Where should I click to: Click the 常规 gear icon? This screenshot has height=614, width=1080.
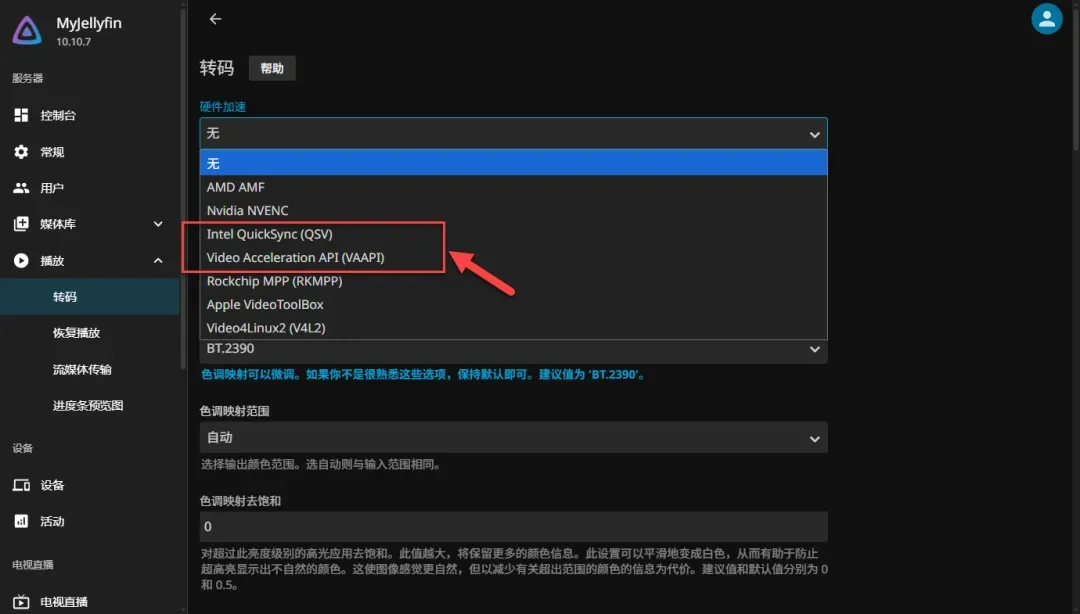[x=21, y=152]
